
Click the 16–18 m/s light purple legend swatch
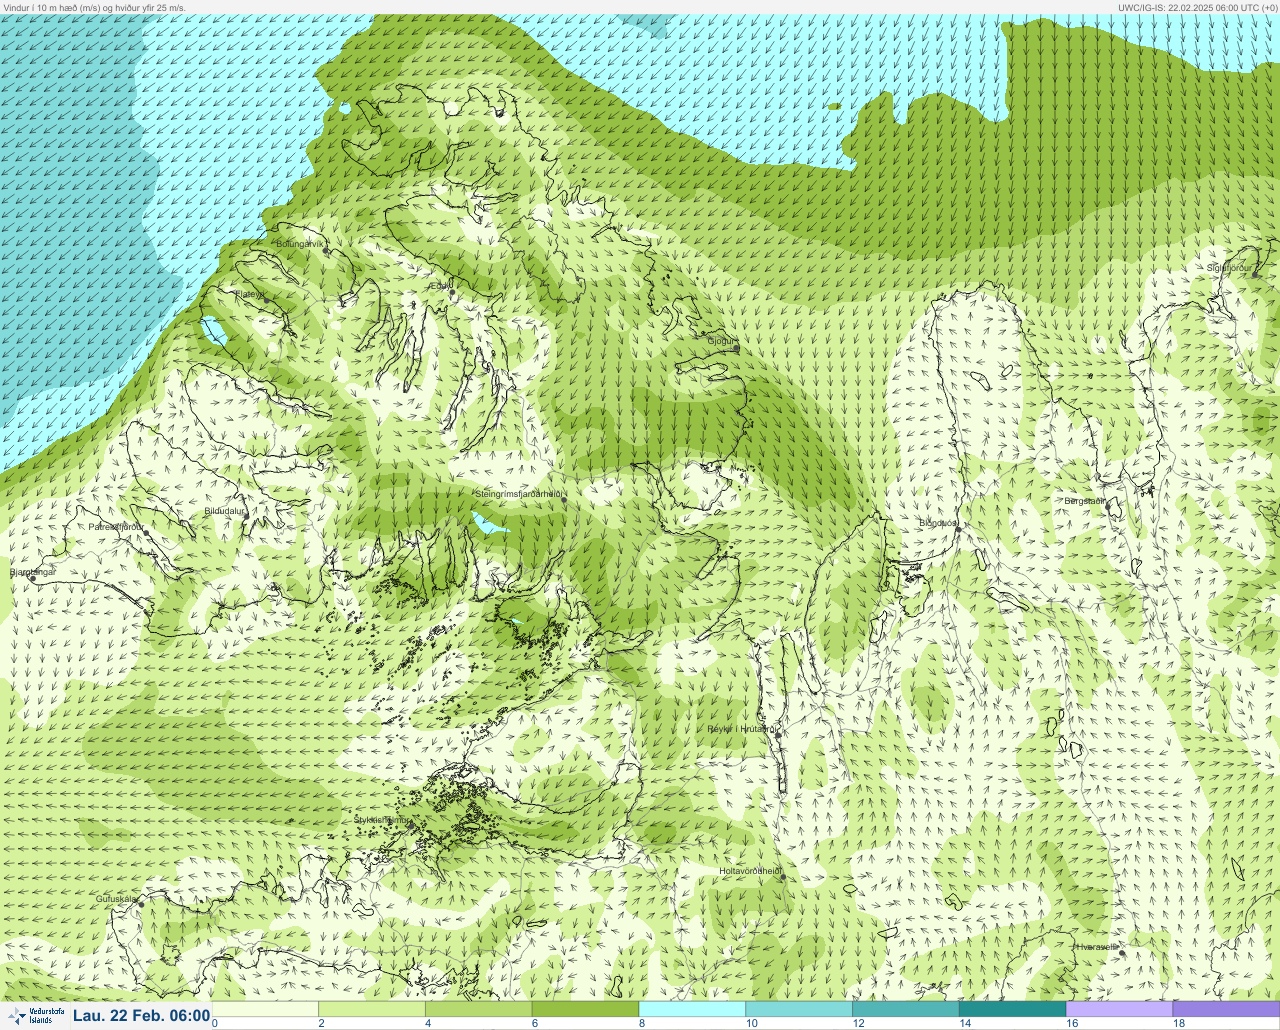click(1120, 1009)
